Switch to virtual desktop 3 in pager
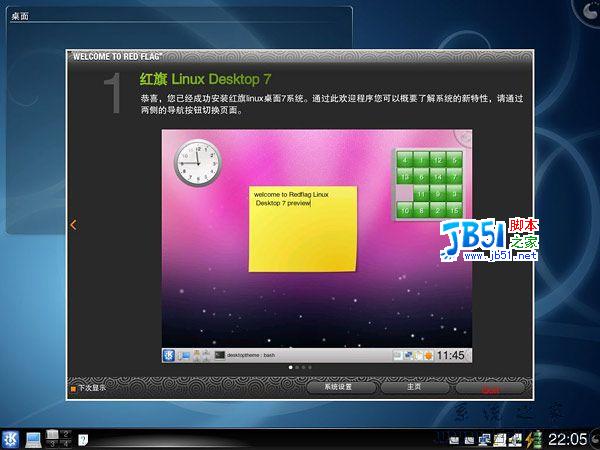This screenshot has height=450, width=600. pos(52,443)
